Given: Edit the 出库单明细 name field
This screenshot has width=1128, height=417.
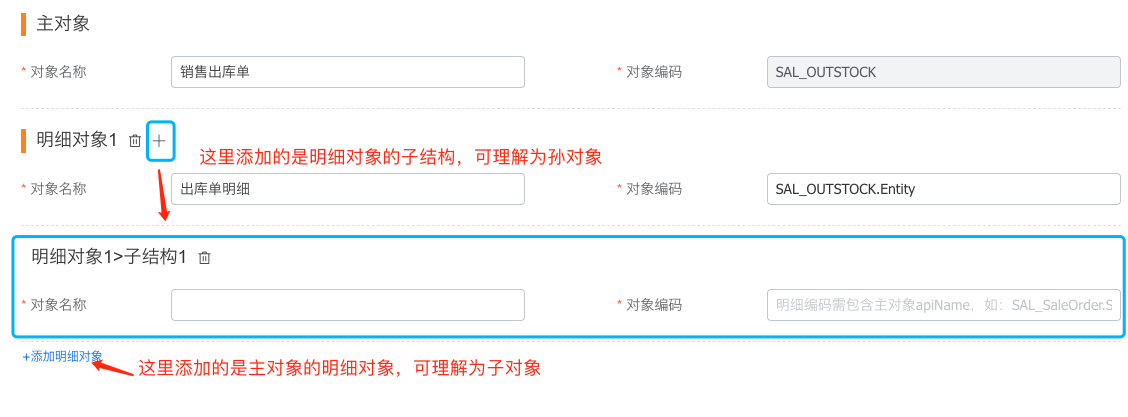Looking at the screenshot, I should click(347, 189).
